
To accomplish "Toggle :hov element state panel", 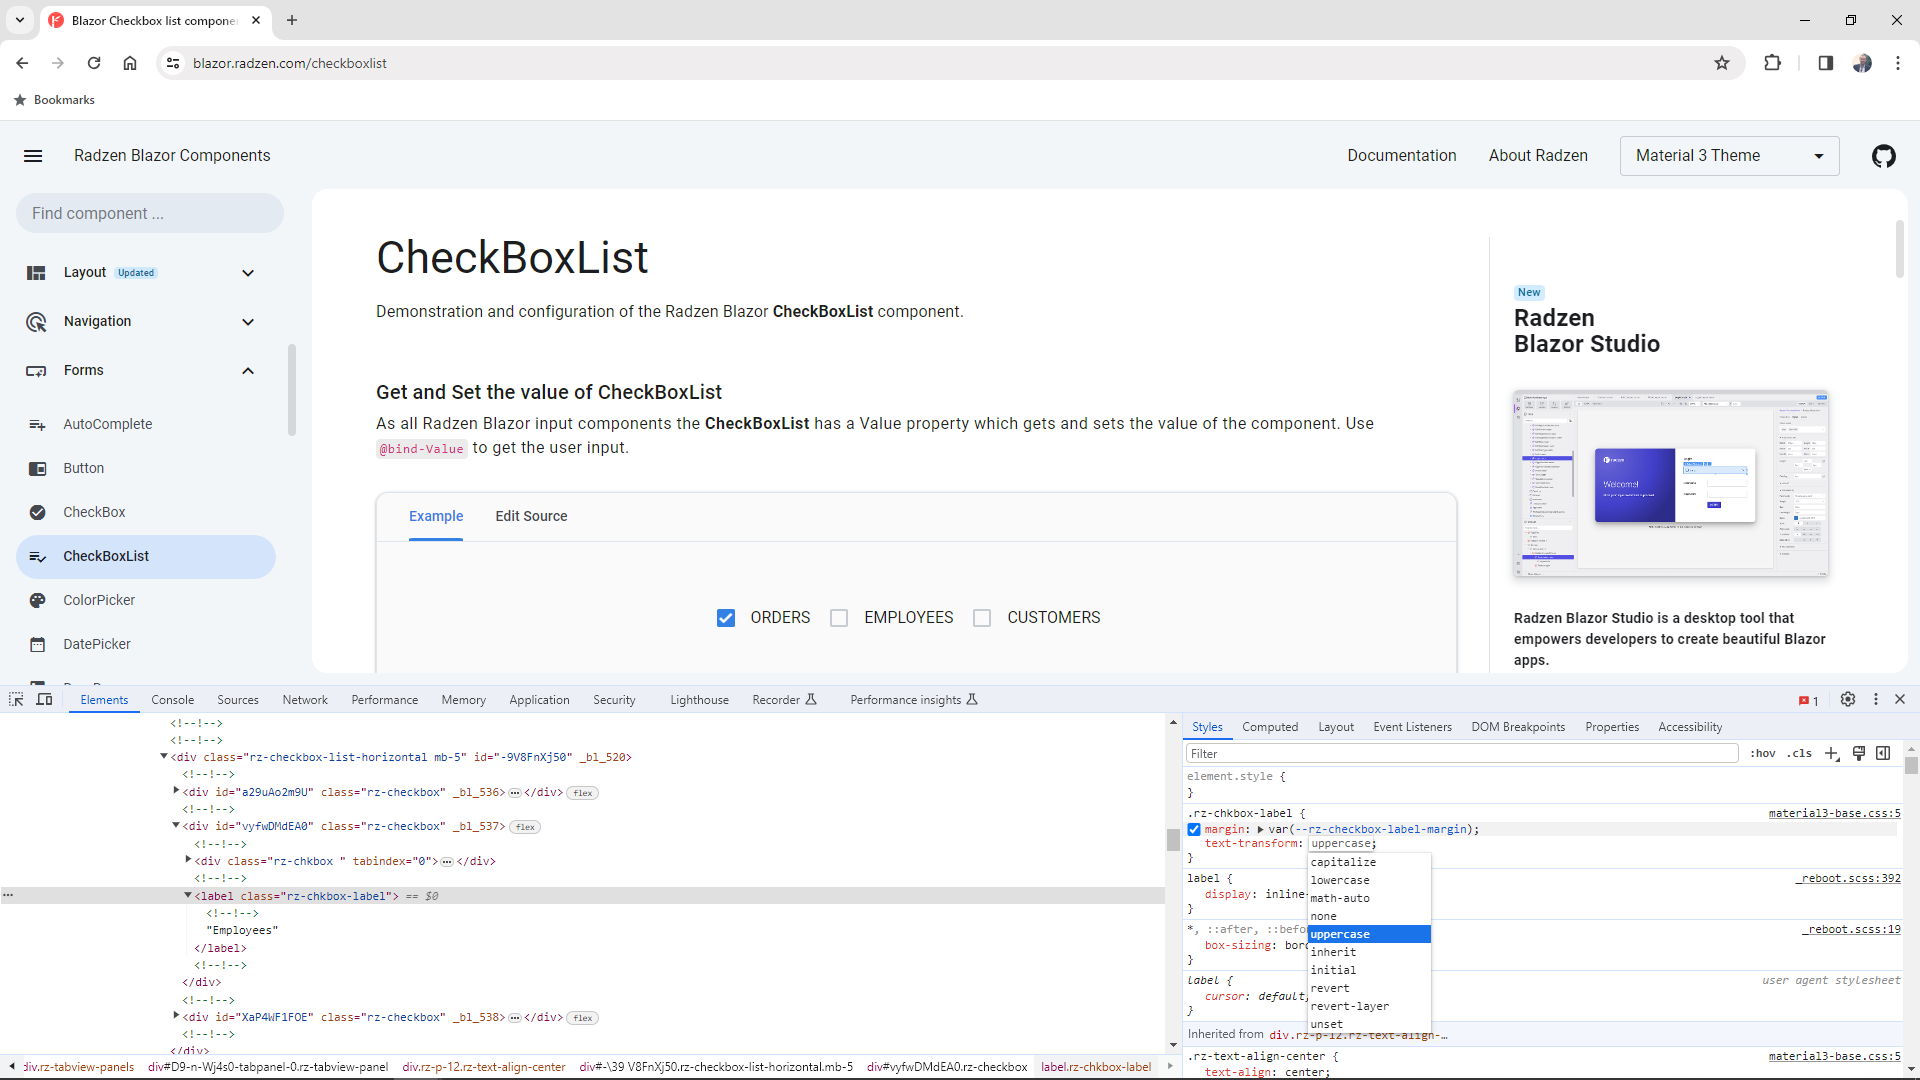I will [1763, 753].
